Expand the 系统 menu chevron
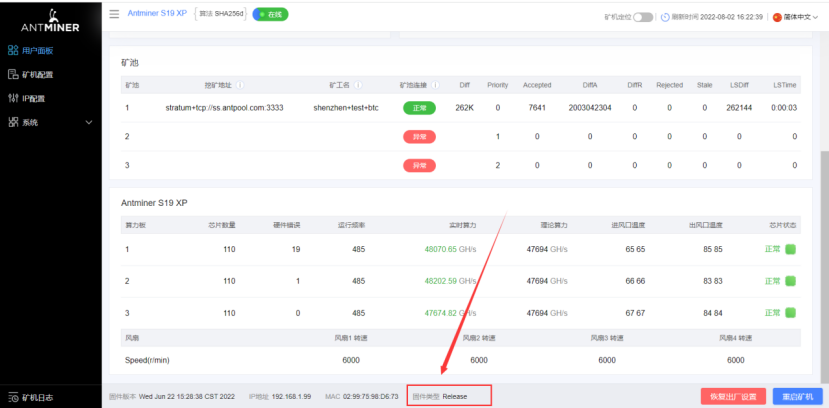The height and width of the screenshot is (408, 829). tap(89, 123)
